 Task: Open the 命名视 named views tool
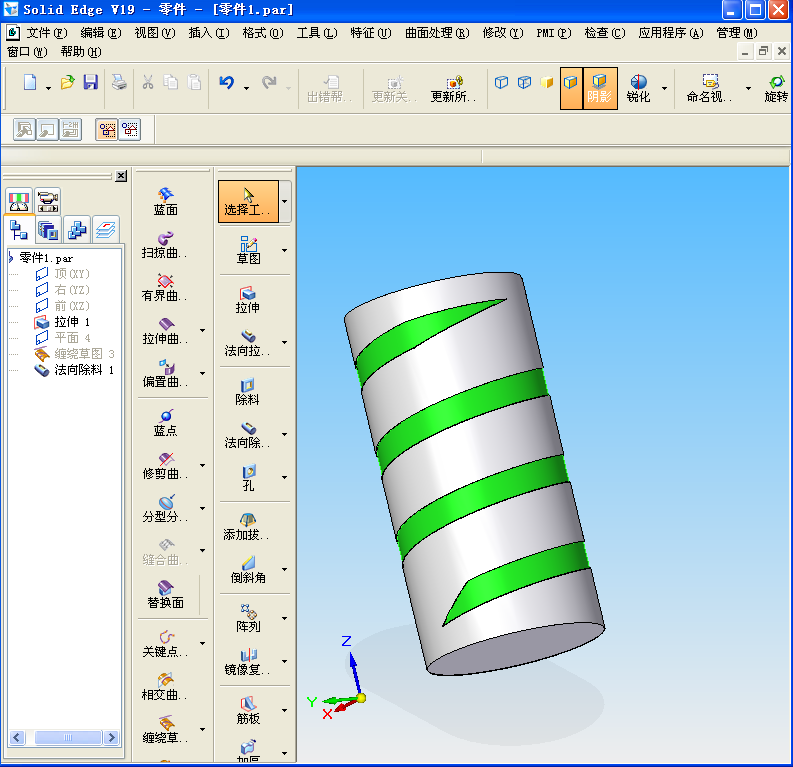pos(709,88)
